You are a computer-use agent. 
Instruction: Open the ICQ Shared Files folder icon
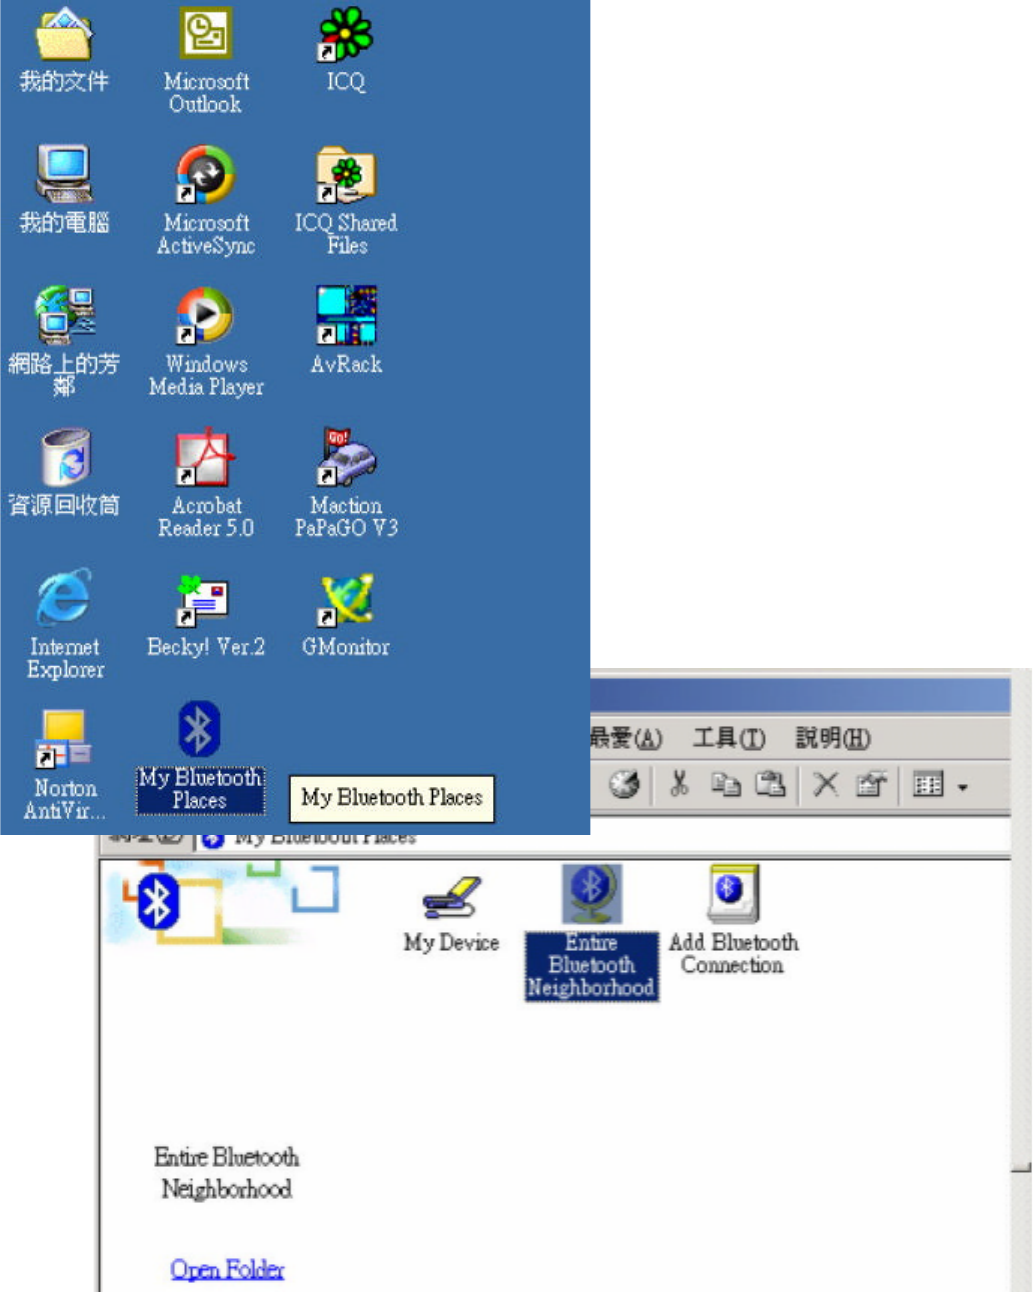[x=346, y=200]
